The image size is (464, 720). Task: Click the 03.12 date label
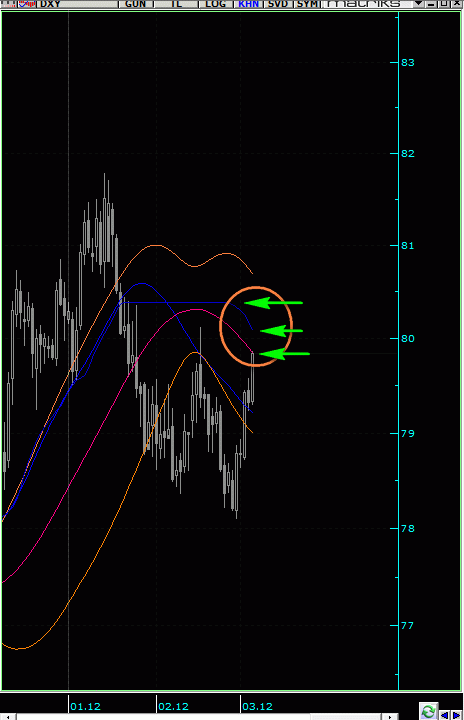click(257, 706)
